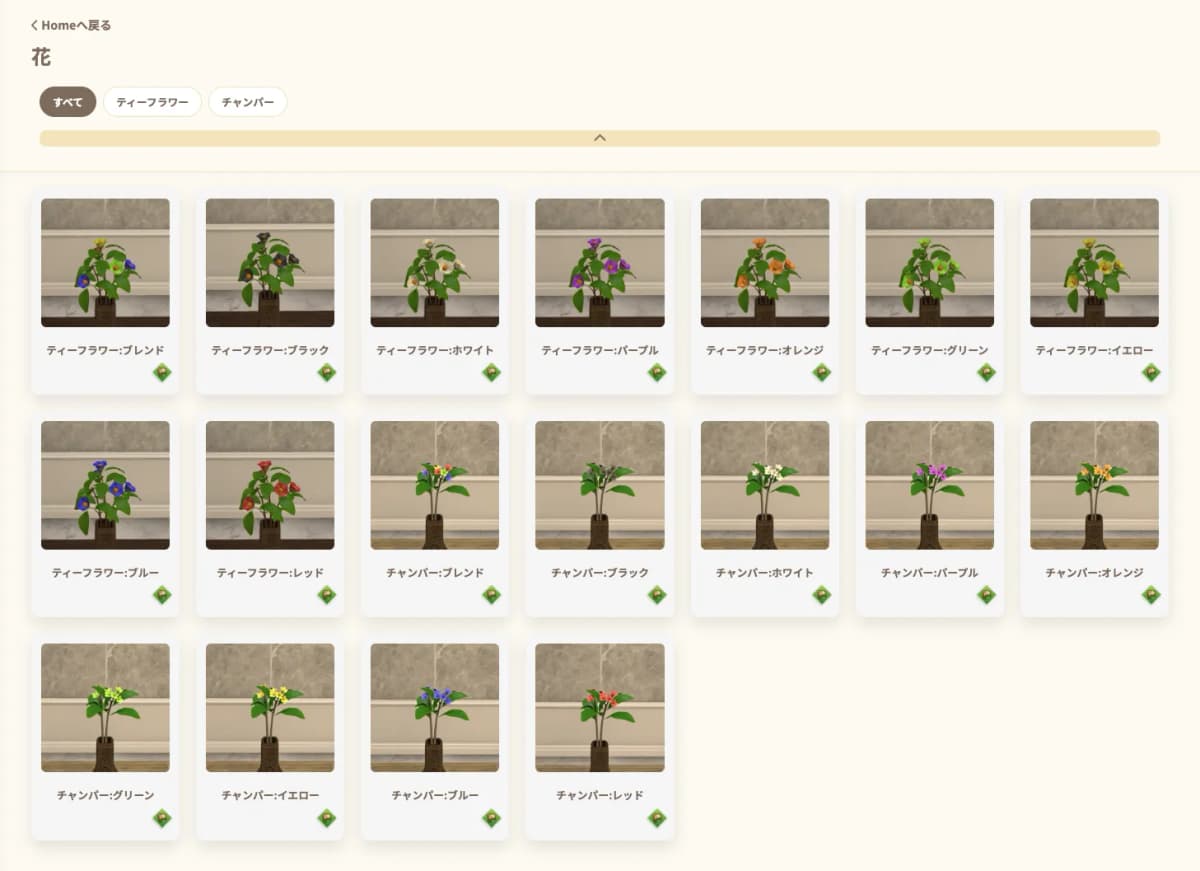This screenshot has width=1200, height=871.
Task: Click the green badge icon on チャンパー:オレンジ card
Action: click(x=1151, y=595)
